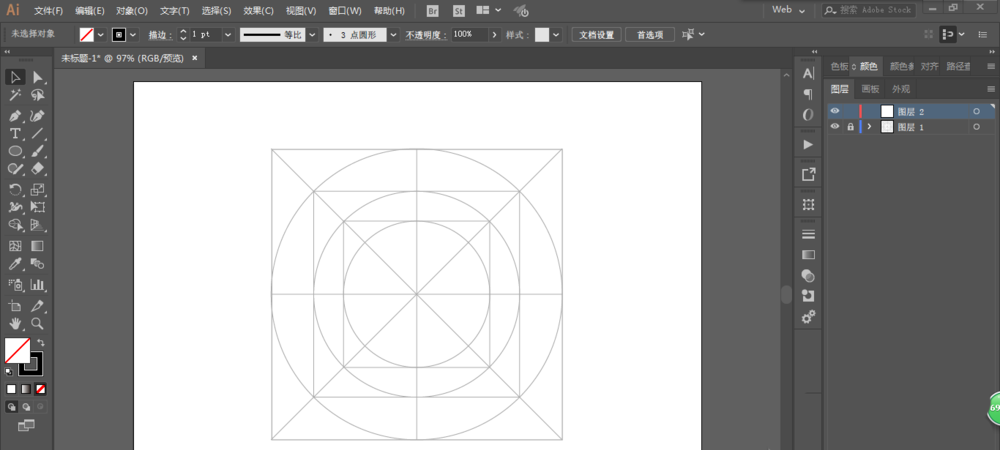Screen dimensions: 1000x450
Task: Select the Pen tool
Action: pyautogui.click(x=15, y=115)
